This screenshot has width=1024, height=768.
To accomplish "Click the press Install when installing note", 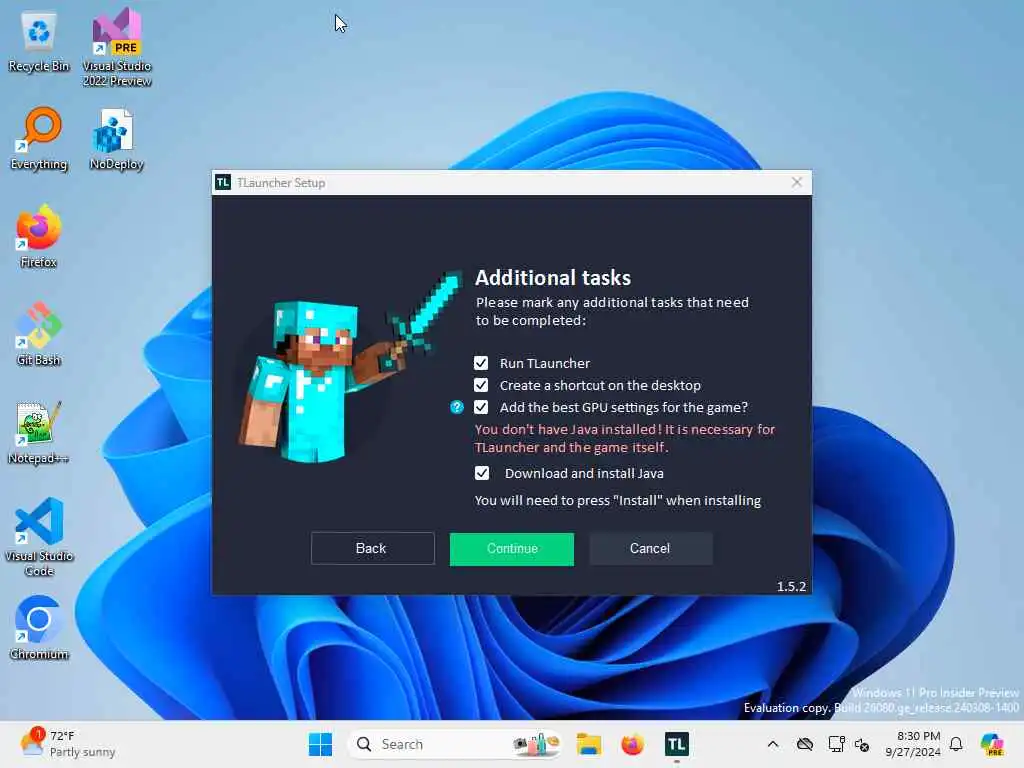I will pyautogui.click(x=618, y=501).
